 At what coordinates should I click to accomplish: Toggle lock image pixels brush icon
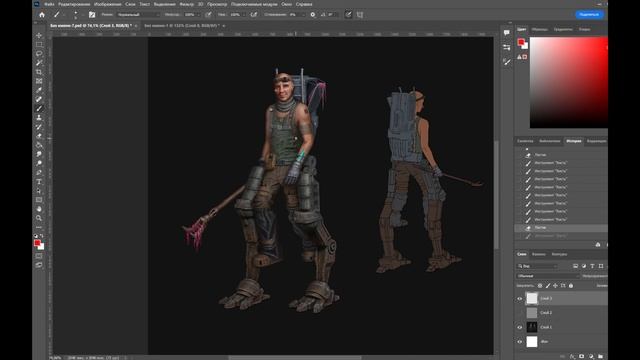click(x=548, y=286)
